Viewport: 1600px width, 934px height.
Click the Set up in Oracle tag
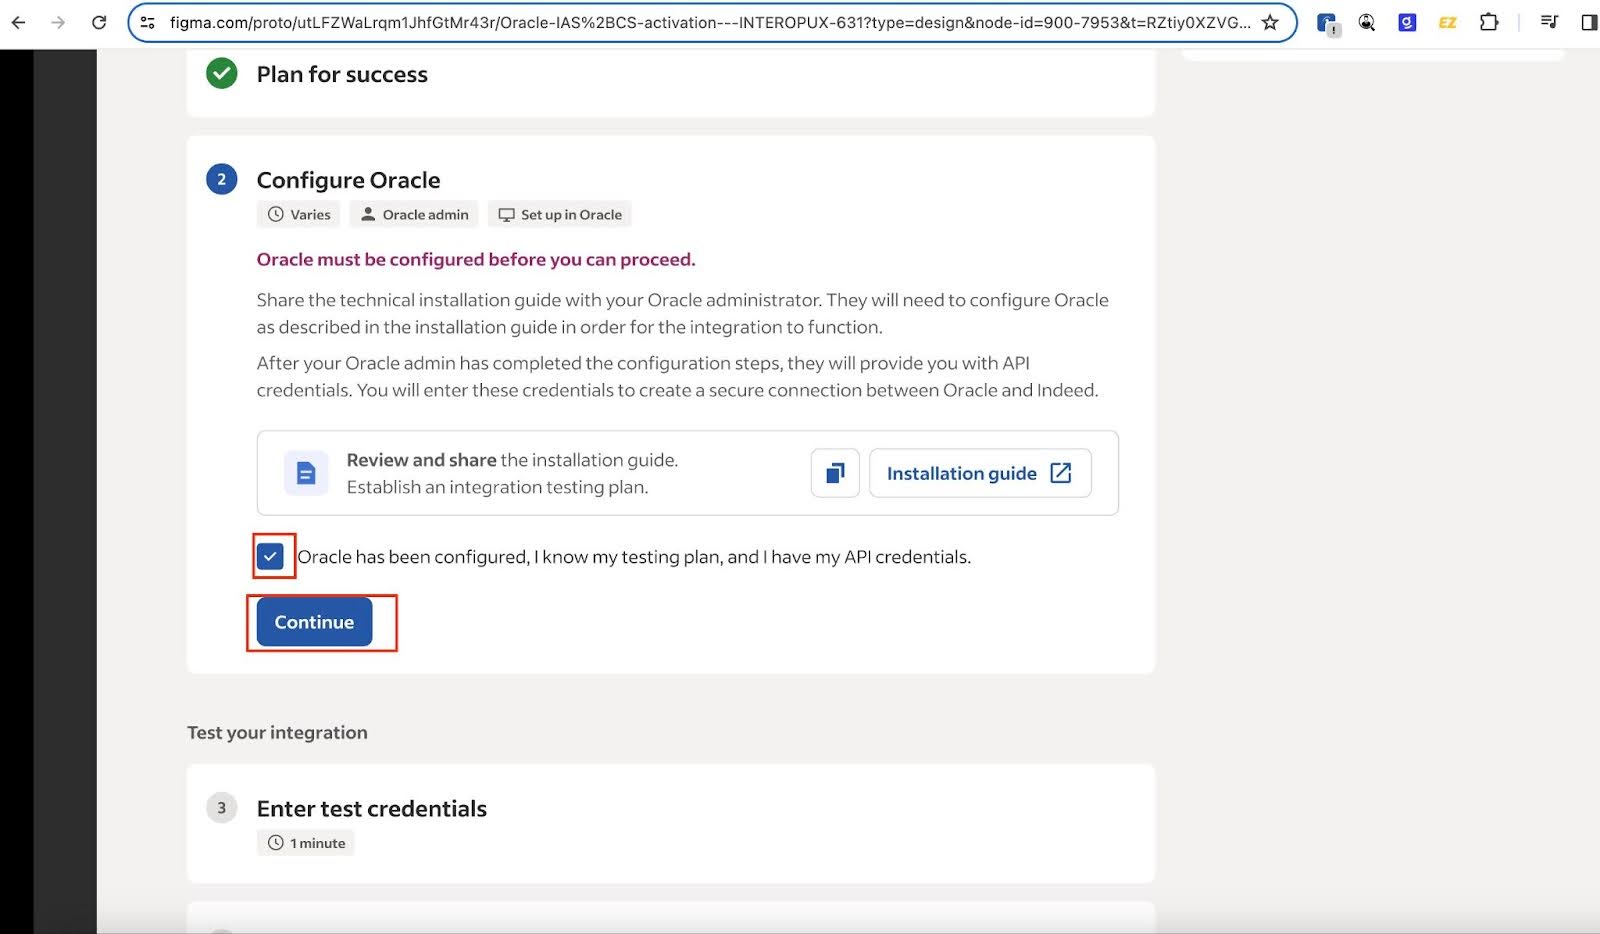[x=560, y=215]
